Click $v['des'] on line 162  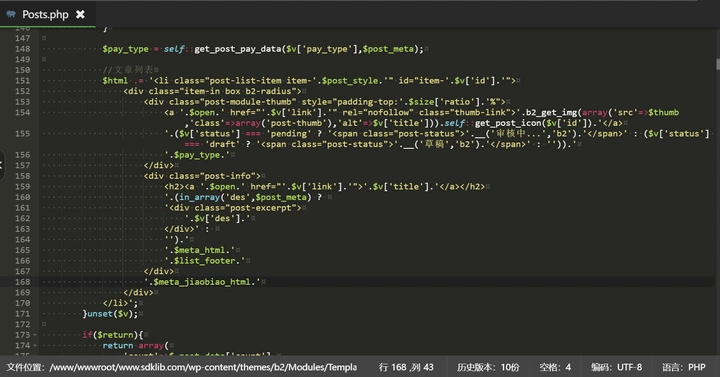pyautogui.click(x=218, y=218)
